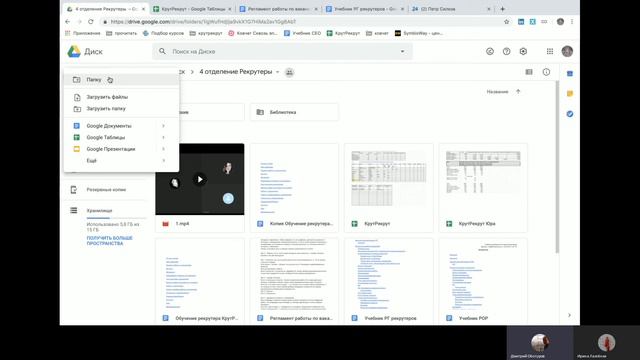The height and width of the screenshot is (360, 640).
Task: Click the Google Drive logo
Action: [x=74, y=51]
